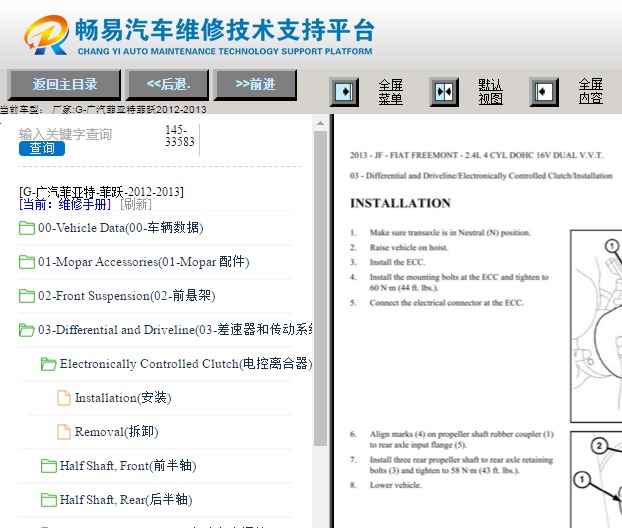Image resolution: width=622 pixels, height=528 pixels.
Task: Open 01-Mopar Accessories tree item text
Action: (x=144, y=262)
